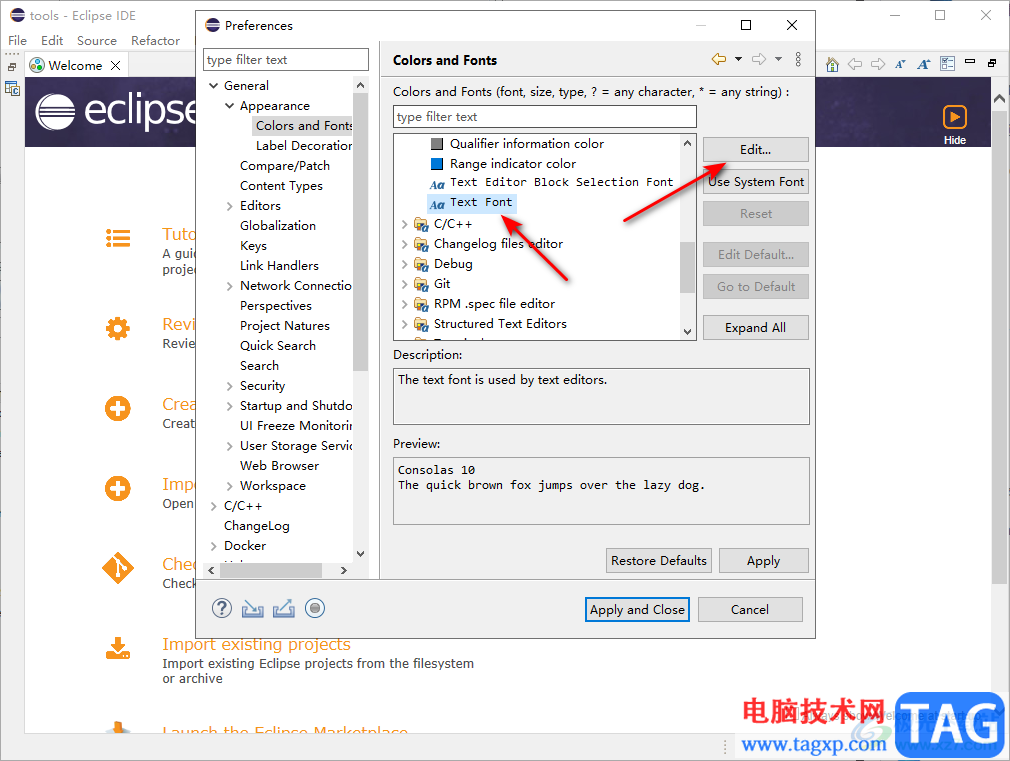This screenshot has height=761, width=1010.
Task: Select the Web Browser preference page
Action: [279, 465]
